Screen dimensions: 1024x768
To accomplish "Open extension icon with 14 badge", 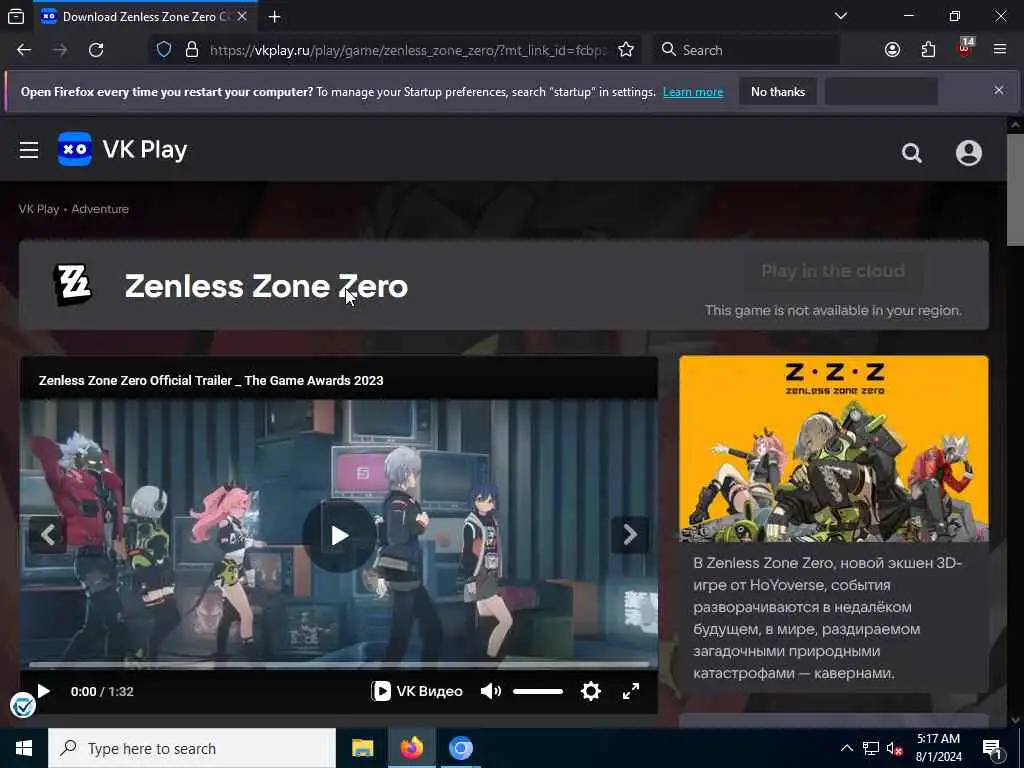I will [965, 48].
